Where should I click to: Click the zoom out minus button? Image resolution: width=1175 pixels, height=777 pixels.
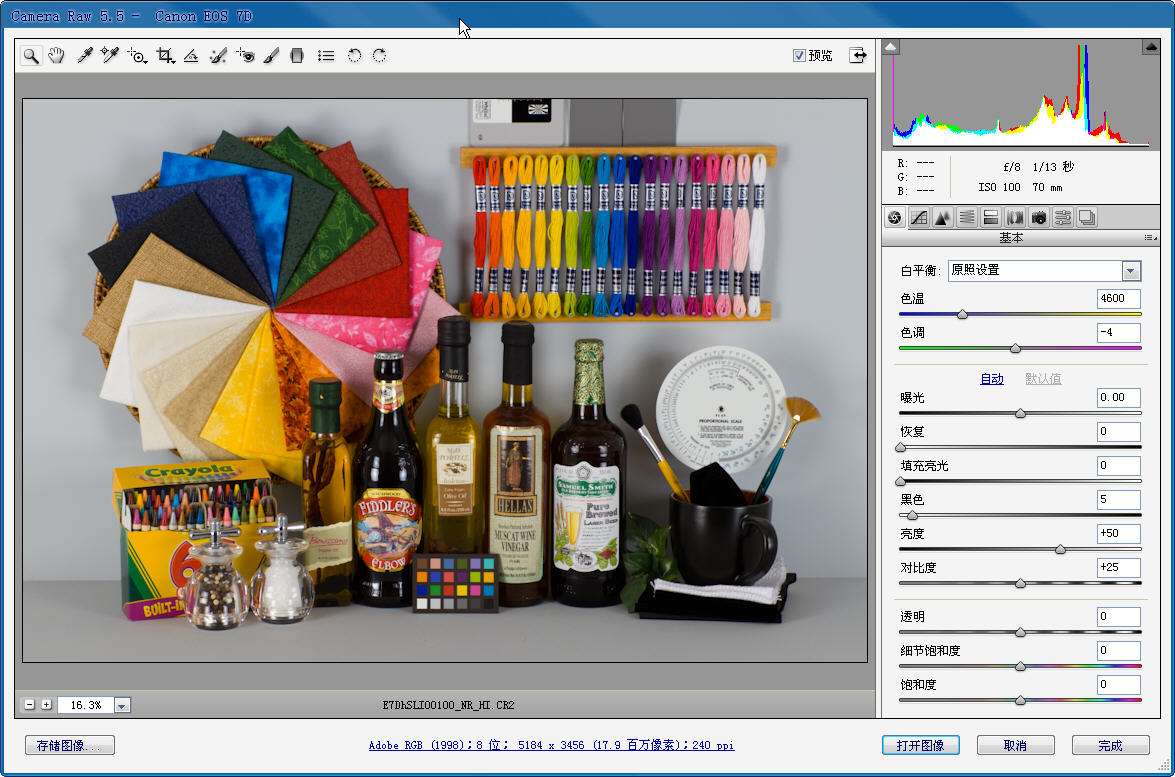(29, 704)
